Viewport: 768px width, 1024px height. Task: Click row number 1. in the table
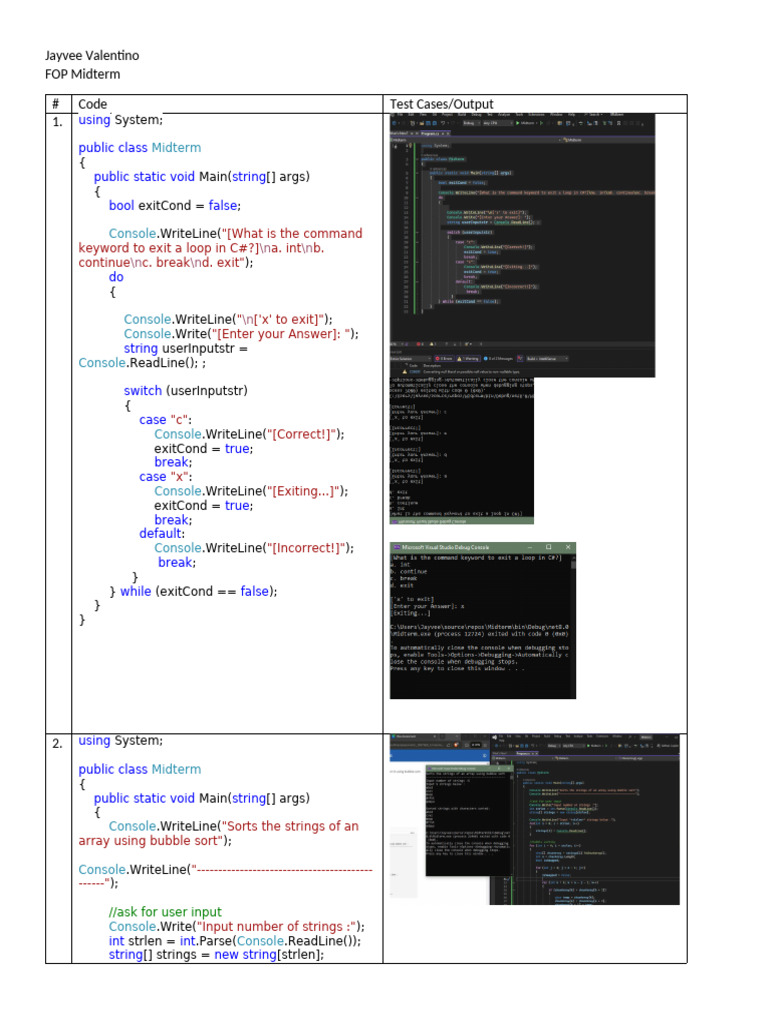click(57, 122)
